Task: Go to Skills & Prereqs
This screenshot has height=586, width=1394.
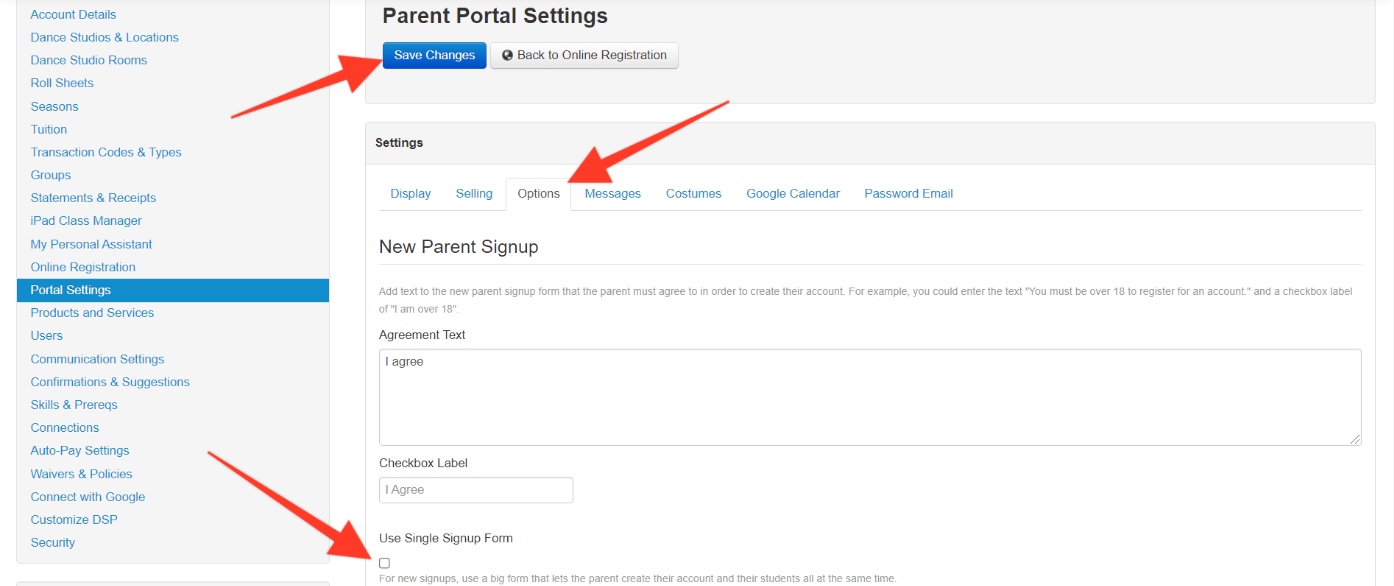Action: tap(74, 405)
